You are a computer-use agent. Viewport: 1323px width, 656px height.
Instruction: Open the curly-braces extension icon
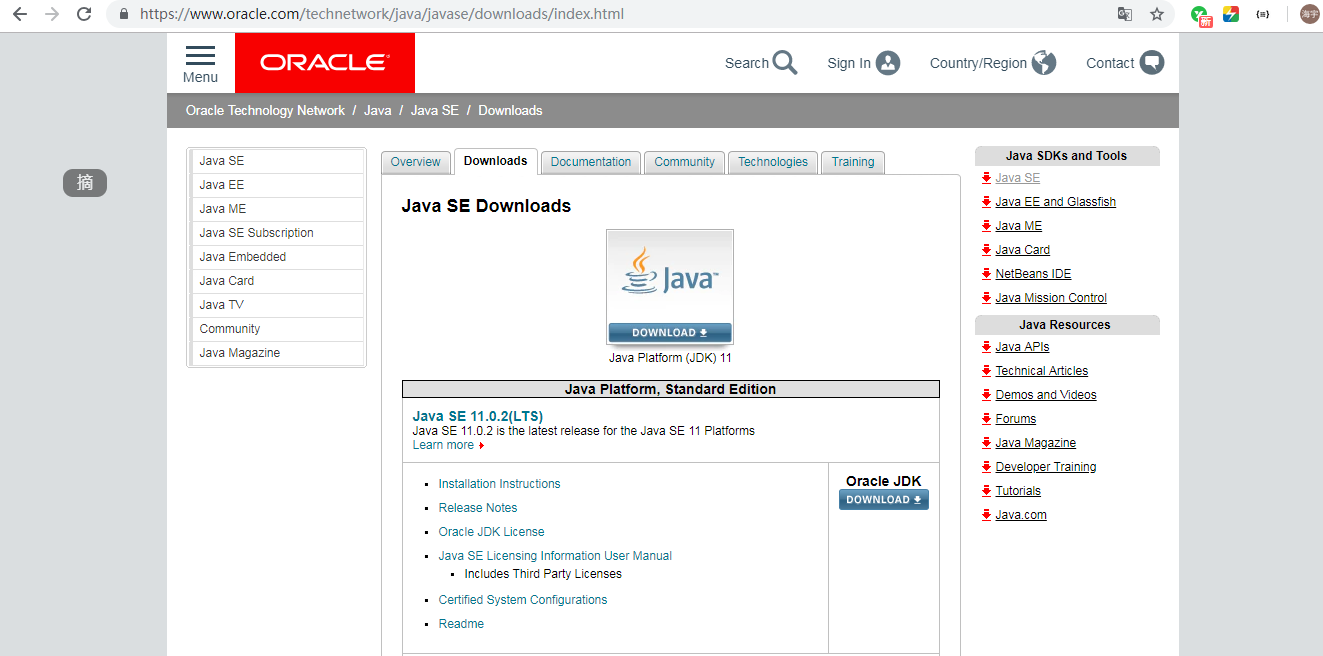1263,14
